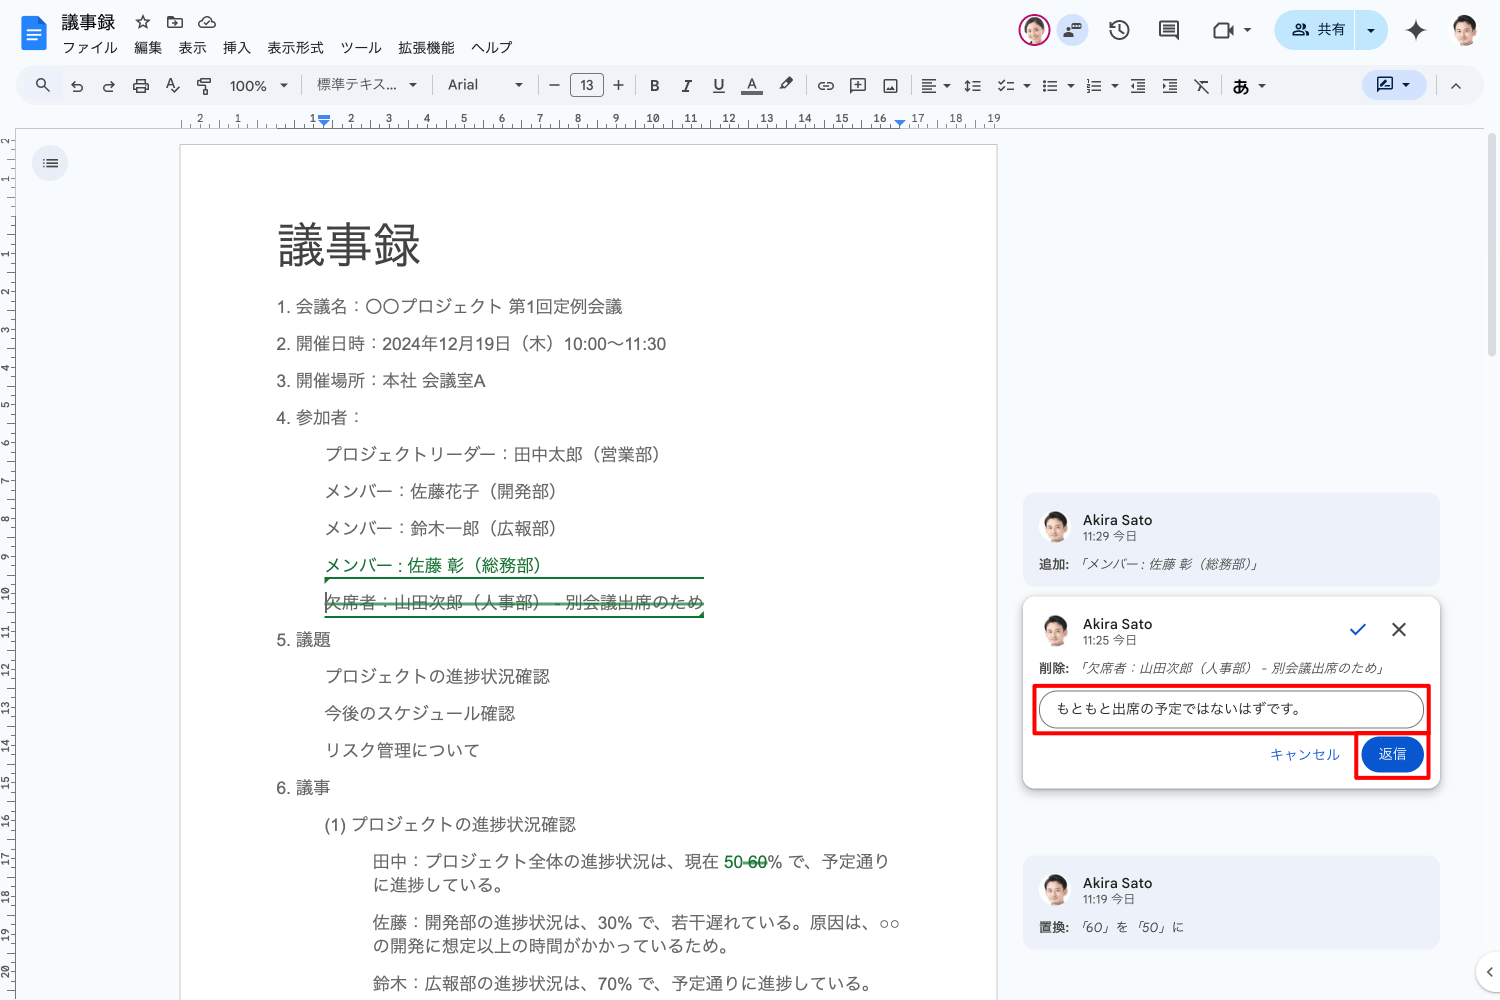Collapse the toolbar menus chevron

[1456, 86]
